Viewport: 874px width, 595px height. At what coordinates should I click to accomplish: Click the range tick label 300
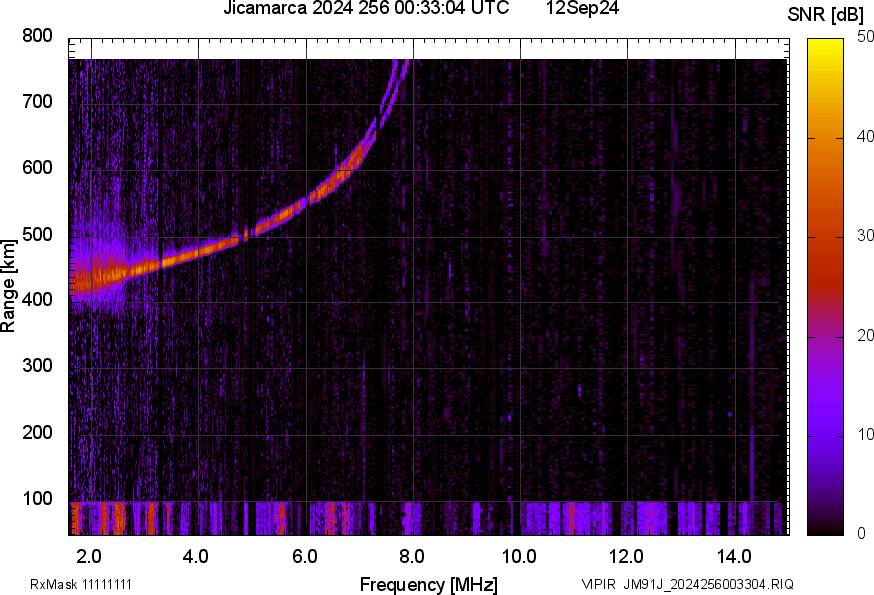pos(37,366)
